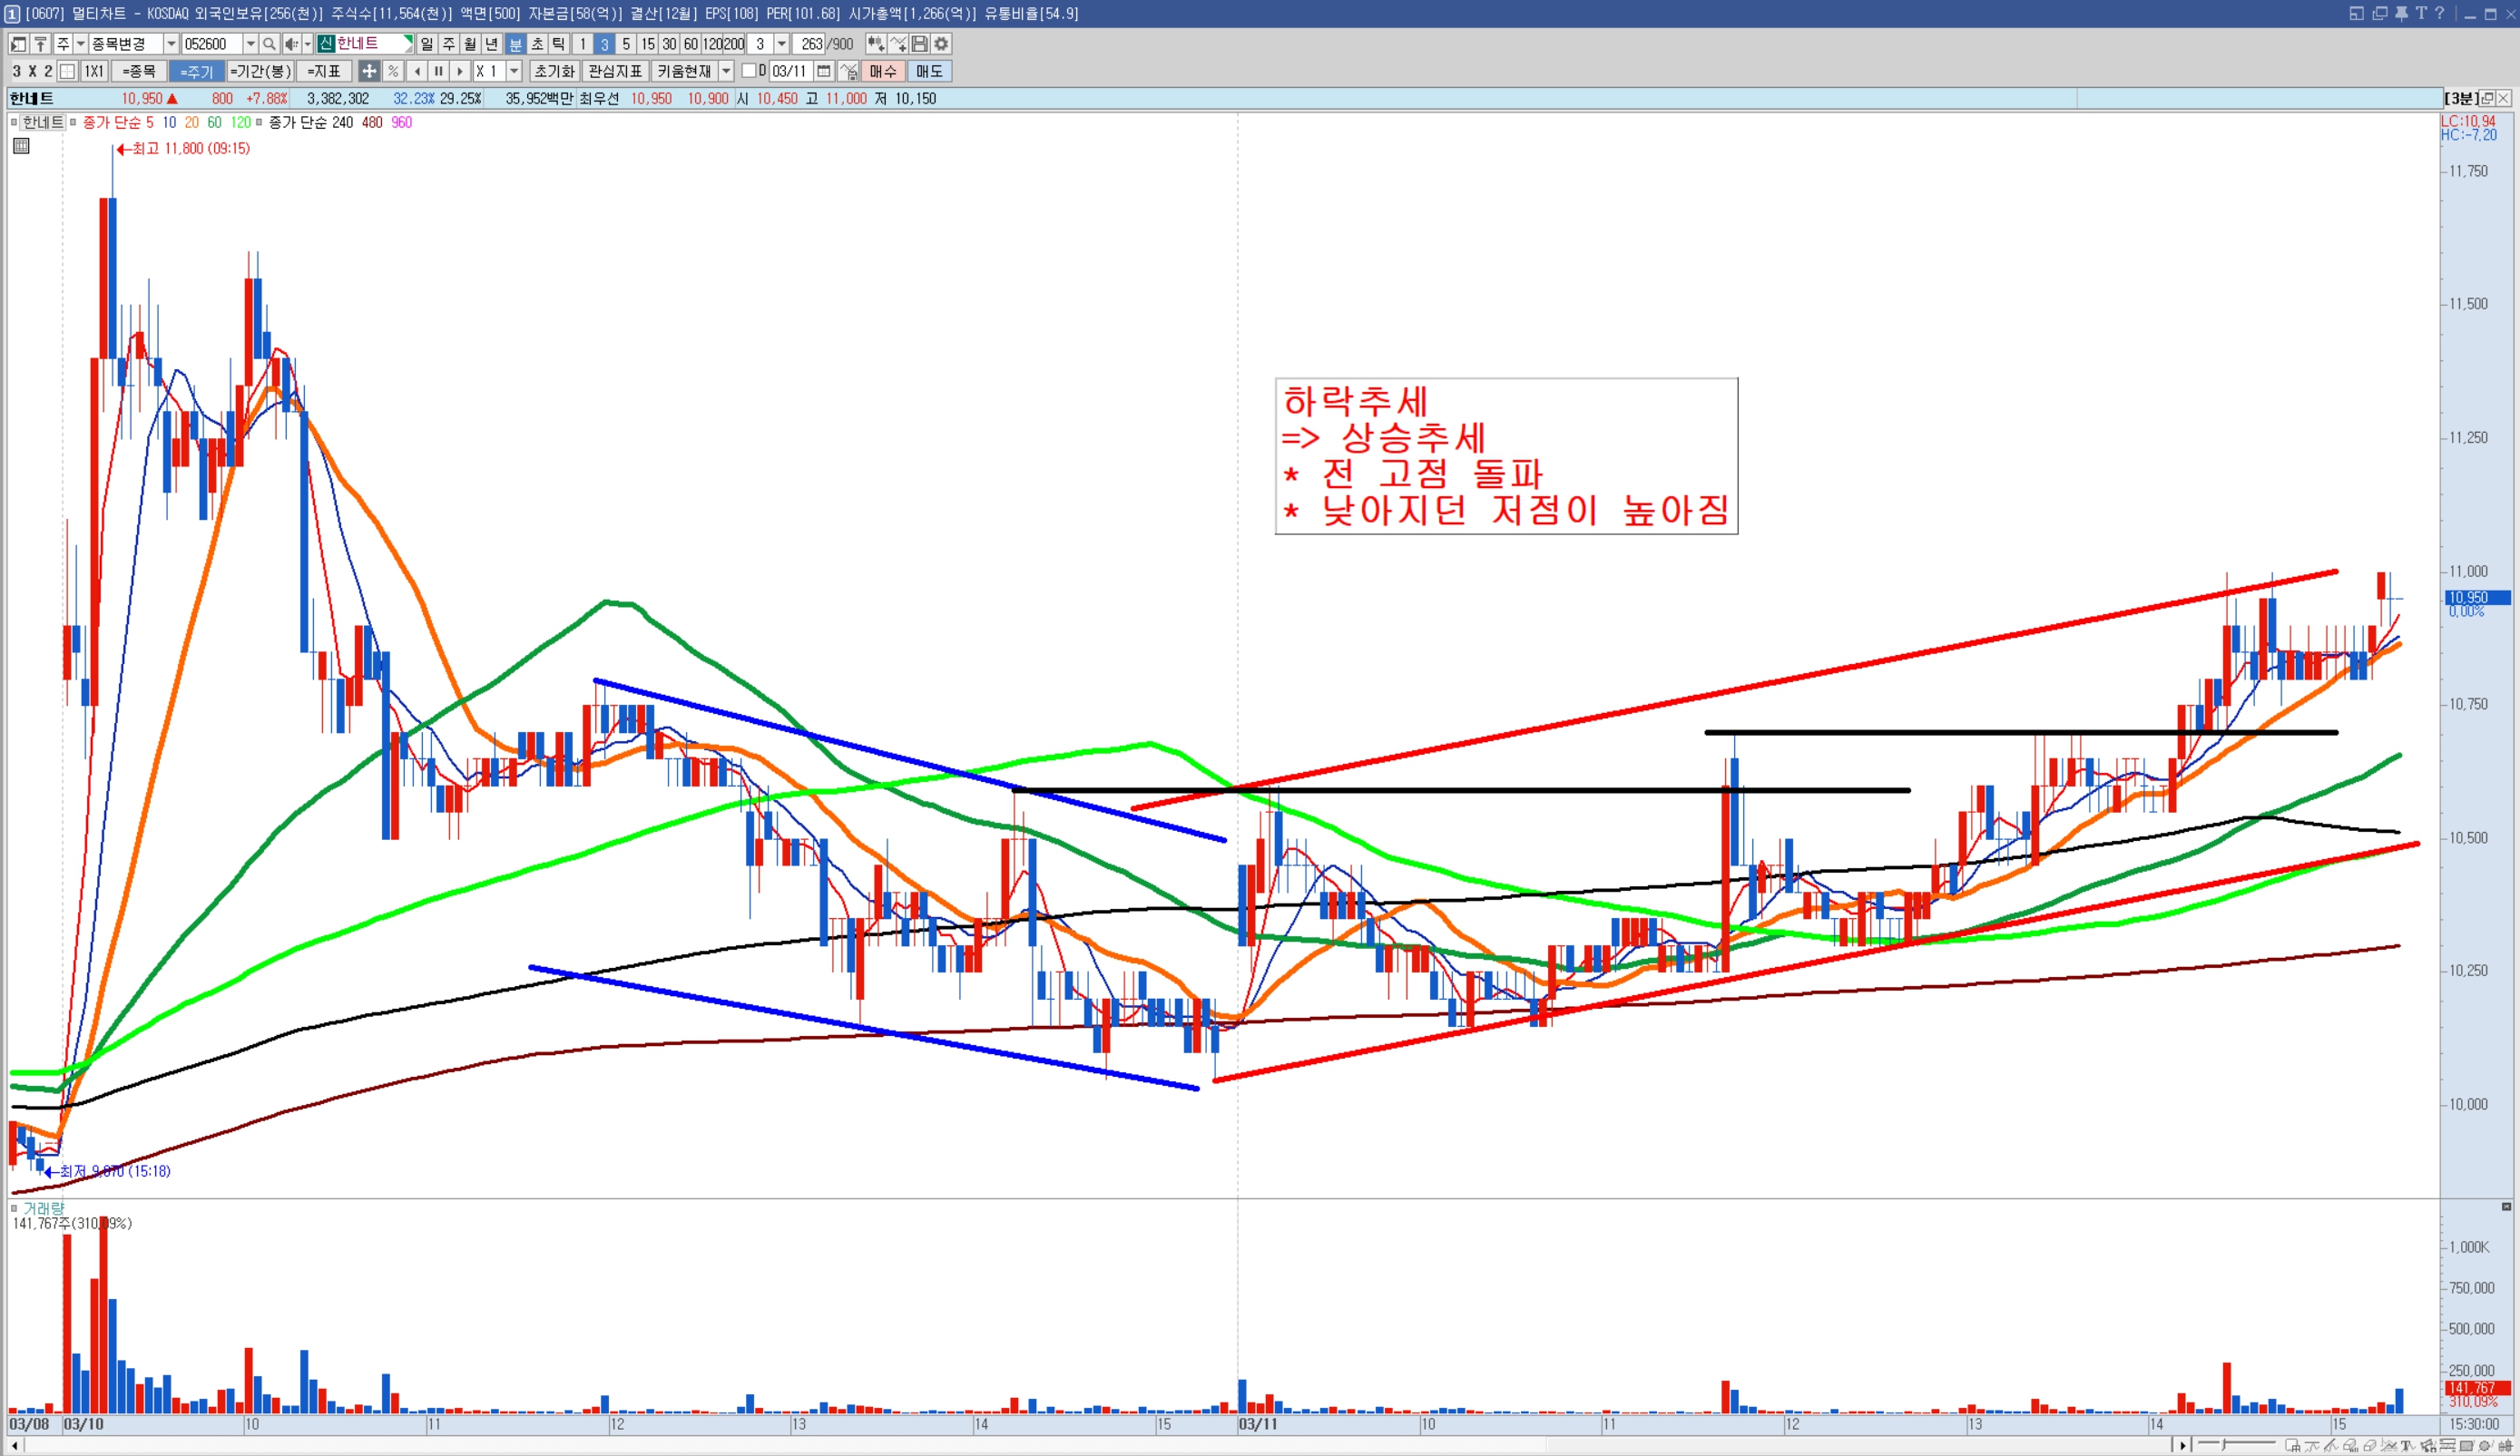Click the save chart floppy icon
This screenshot has width=2520, height=1456.
click(x=919, y=44)
